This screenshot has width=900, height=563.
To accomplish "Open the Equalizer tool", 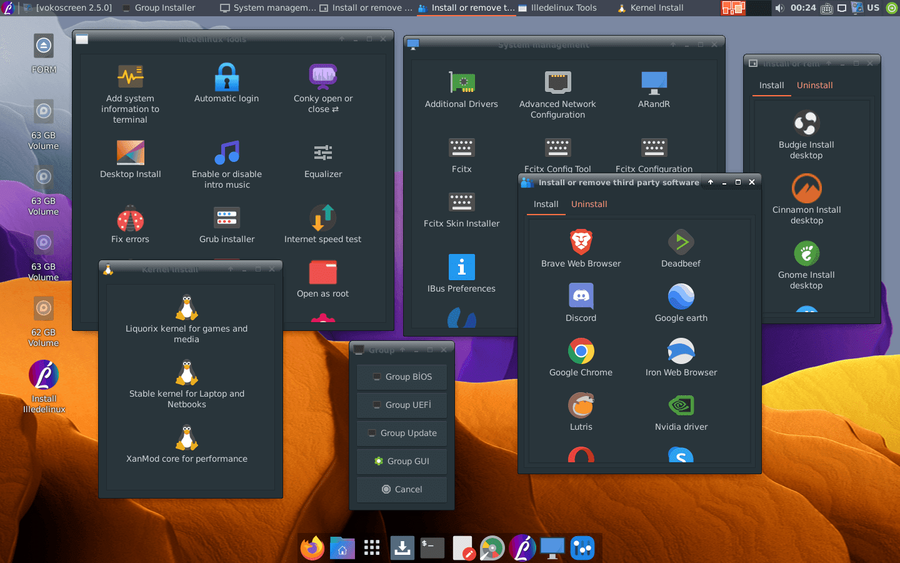I will click(323, 153).
